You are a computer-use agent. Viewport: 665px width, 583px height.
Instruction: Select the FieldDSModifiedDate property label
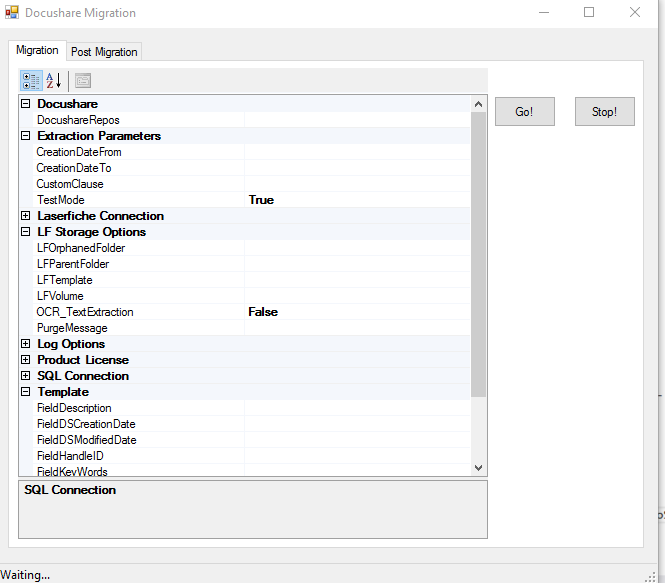coord(87,440)
